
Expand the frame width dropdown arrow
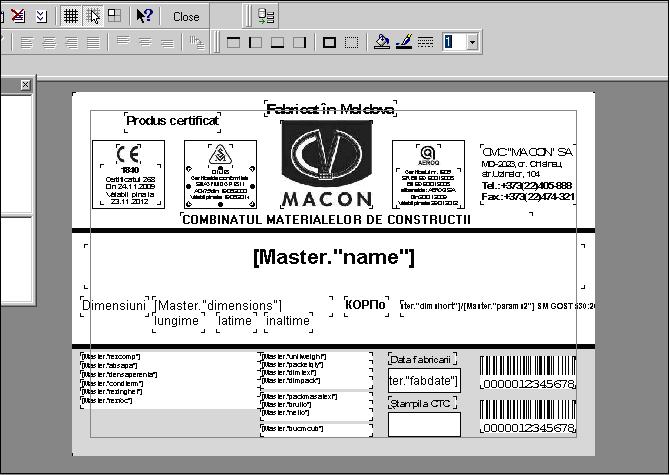[x=472, y=42]
